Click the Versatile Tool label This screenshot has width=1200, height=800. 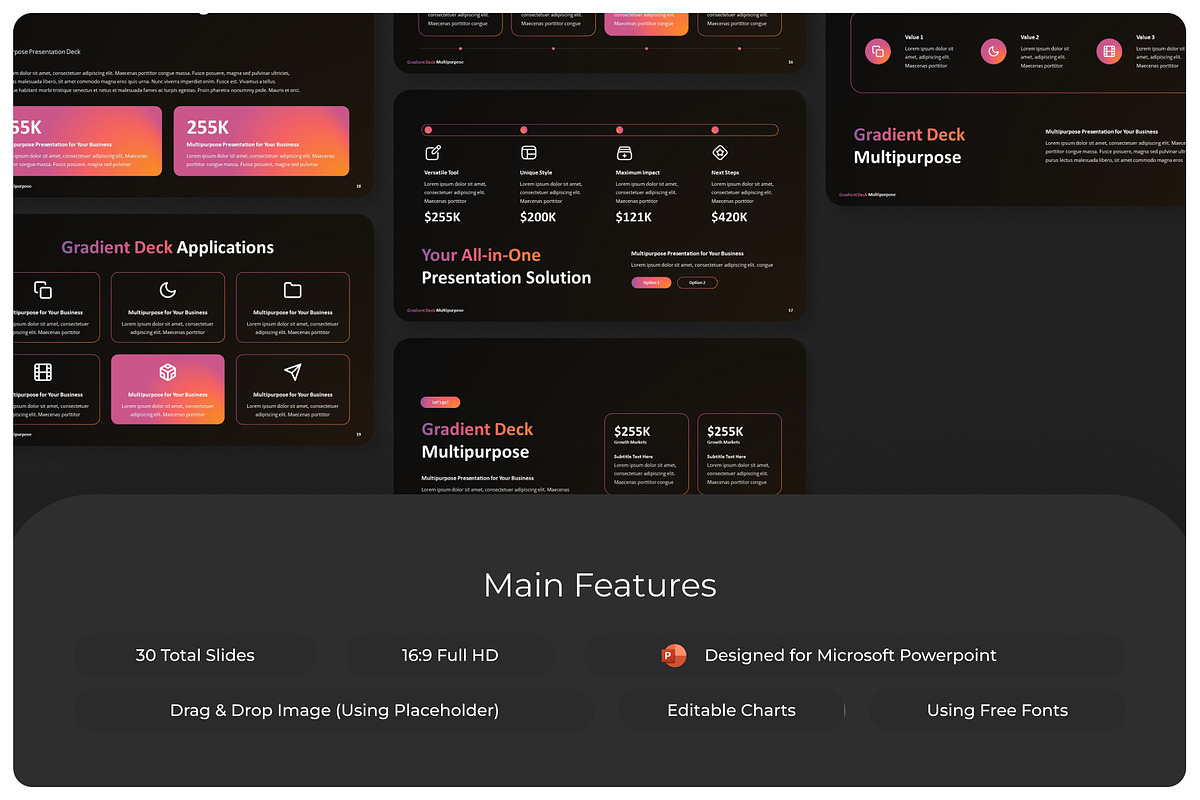(441, 173)
